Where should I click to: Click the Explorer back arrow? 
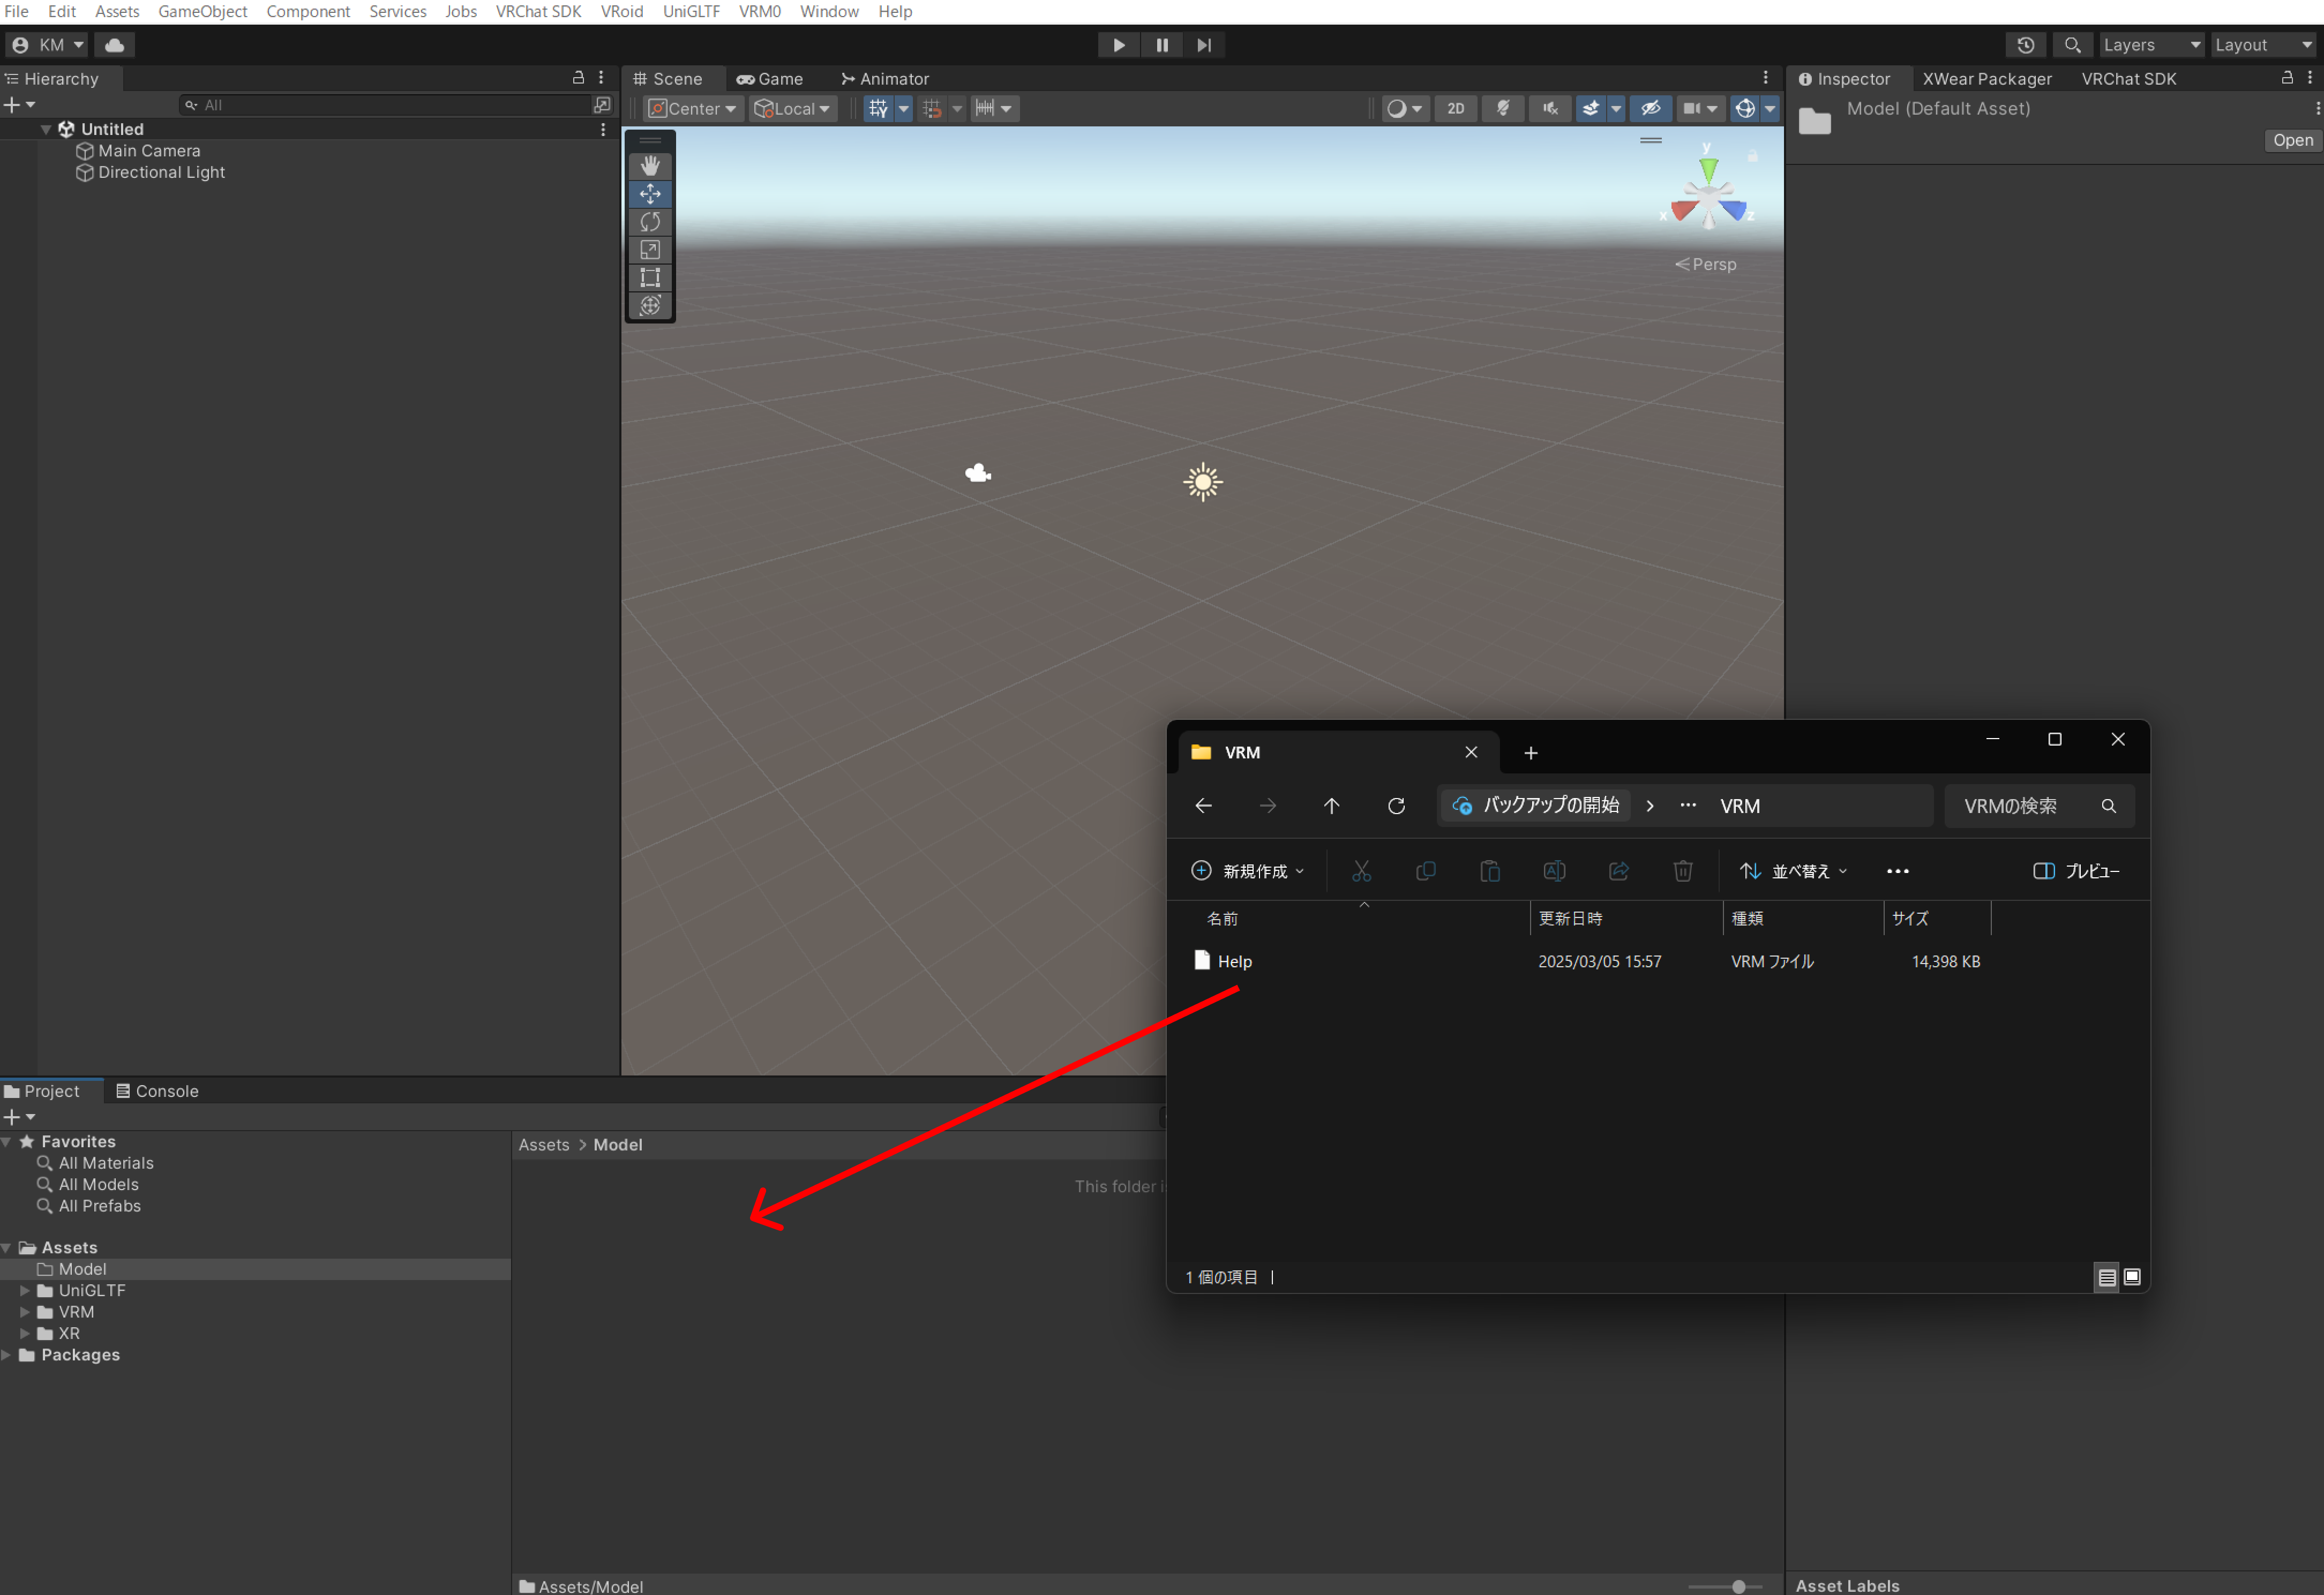click(x=1203, y=806)
